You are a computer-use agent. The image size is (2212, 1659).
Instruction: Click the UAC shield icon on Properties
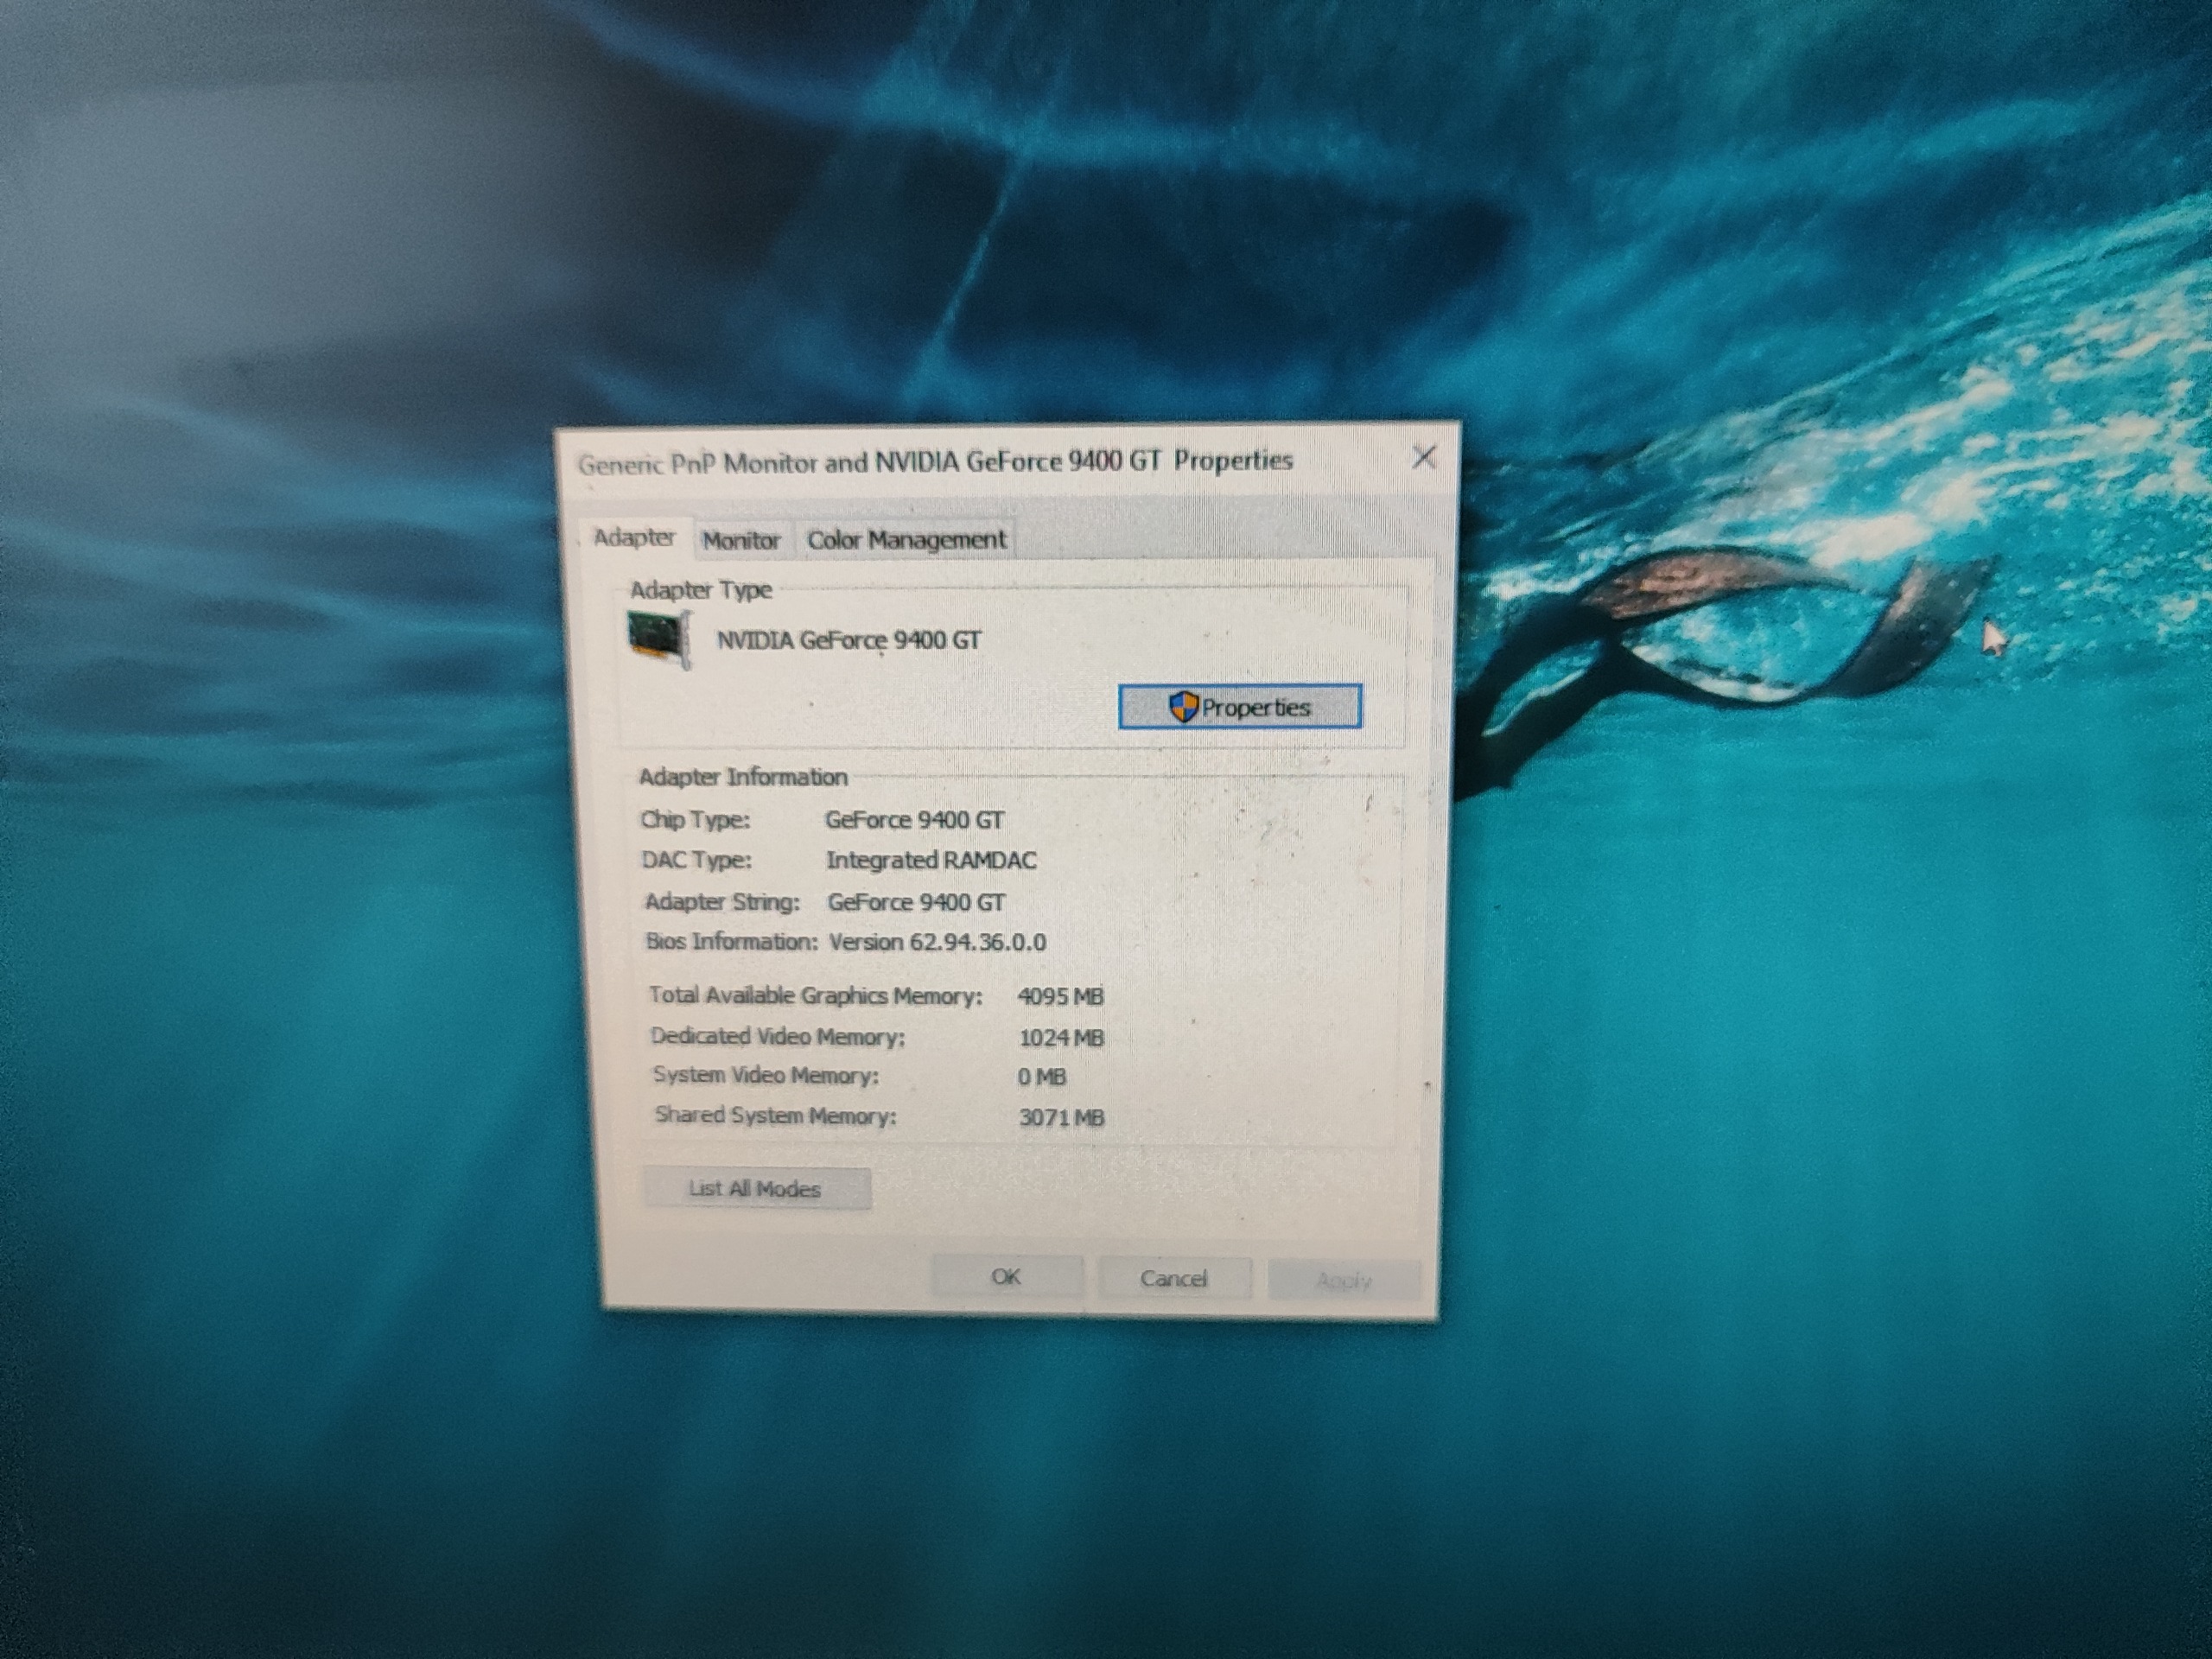click(x=1183, y=707)
